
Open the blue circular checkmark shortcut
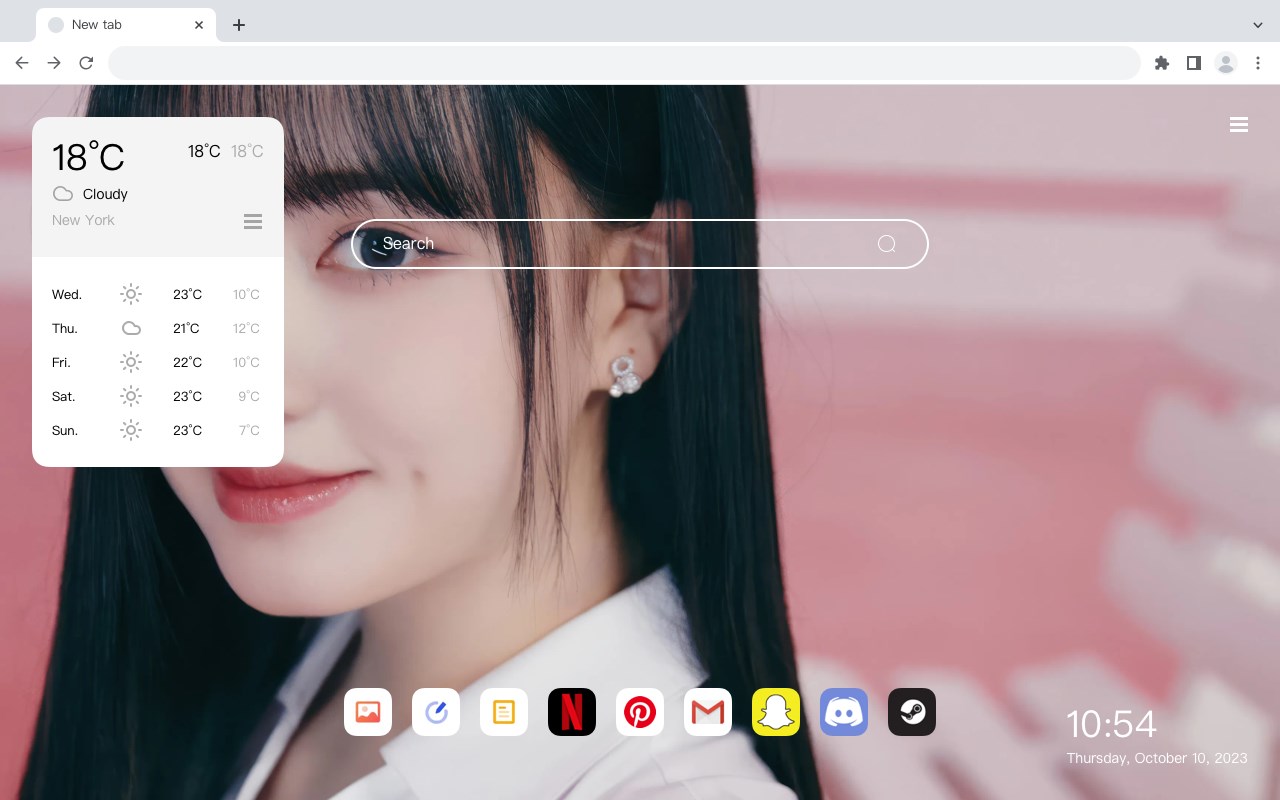[436, 712]
